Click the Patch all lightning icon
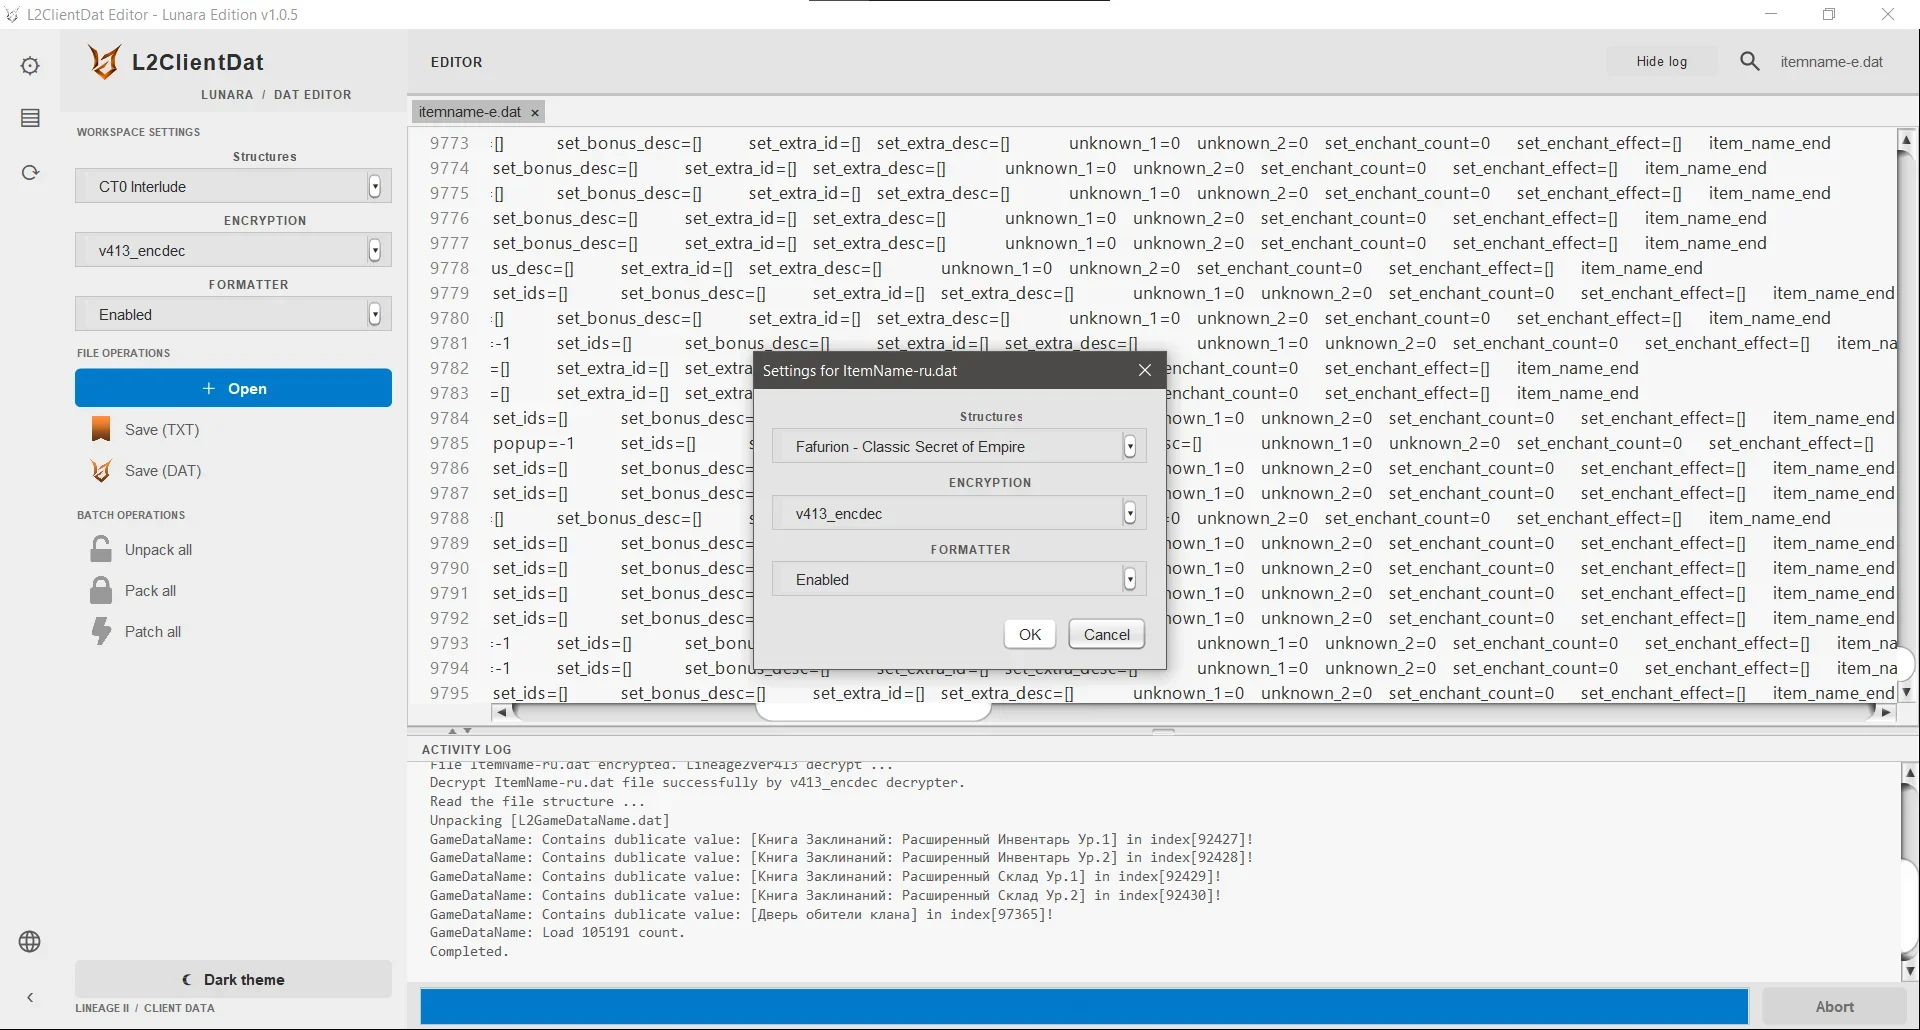The width and height of the screenshot is (1920, 1030). pyautogui.click(x=101, y=632)
